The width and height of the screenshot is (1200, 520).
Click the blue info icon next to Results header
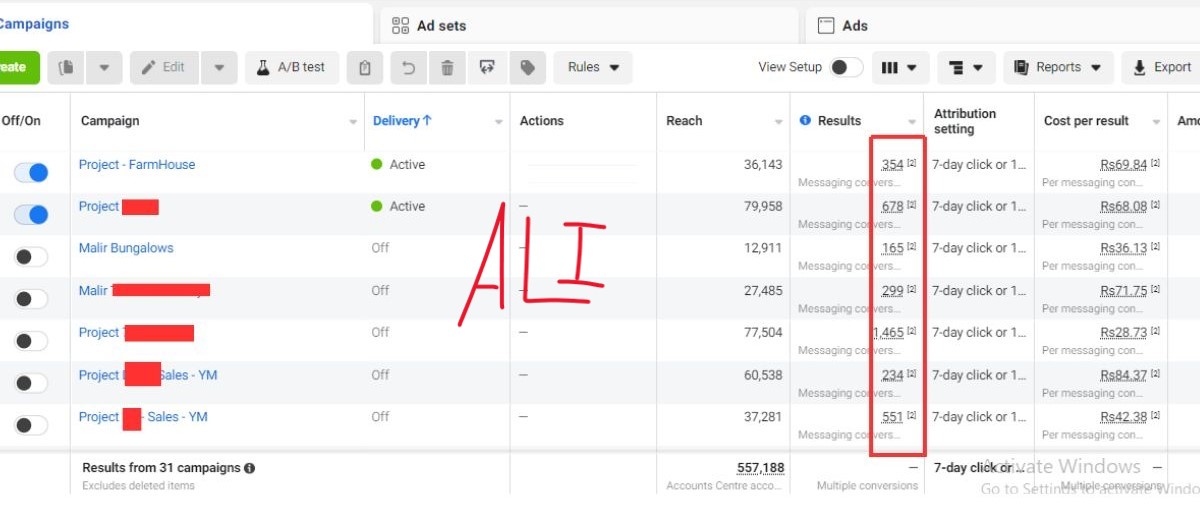point(805,121)
